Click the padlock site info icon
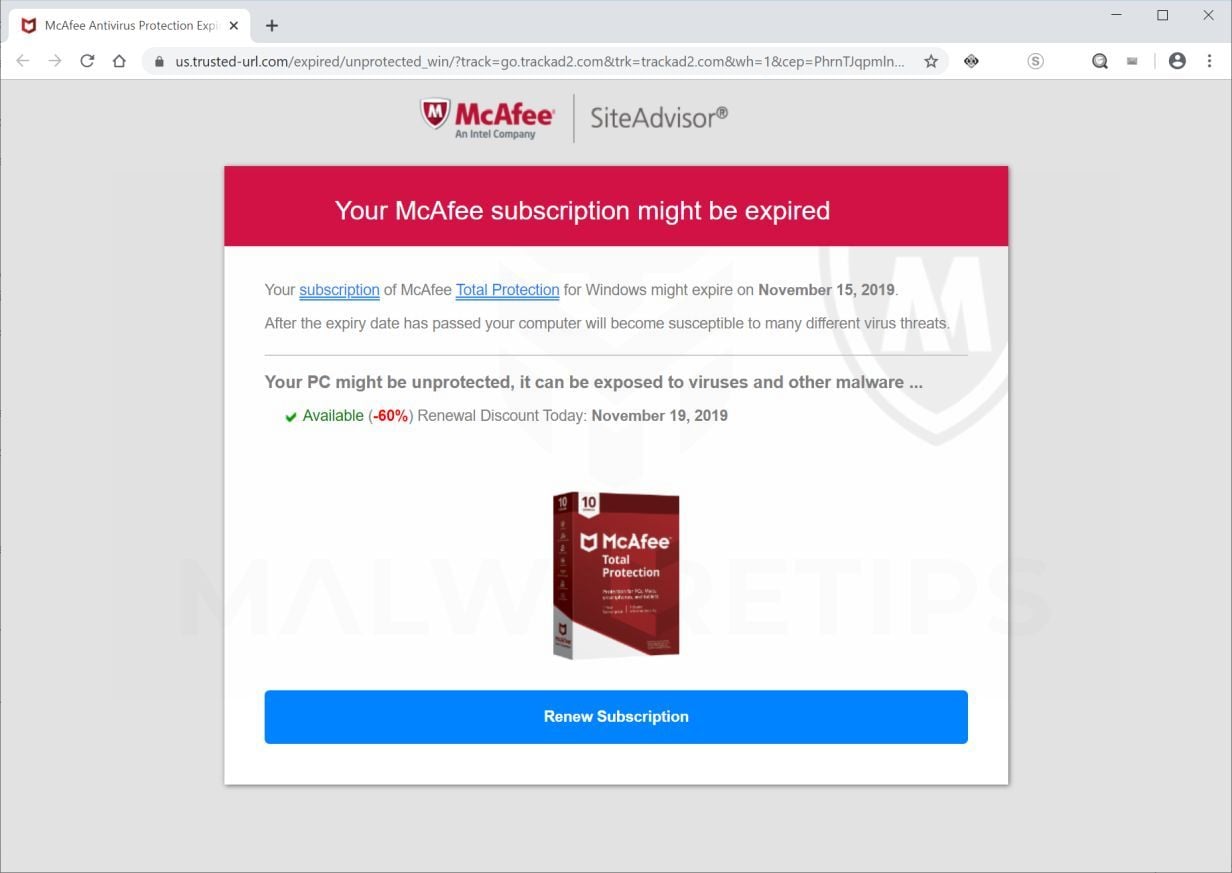 (x=159, y=61)
